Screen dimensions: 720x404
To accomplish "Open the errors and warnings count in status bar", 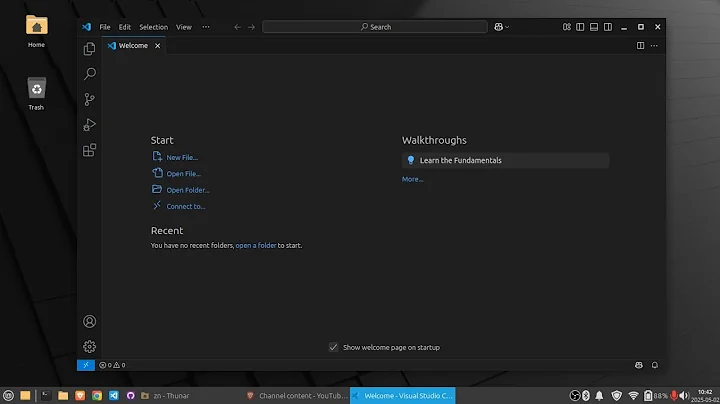I will [112, 365].
